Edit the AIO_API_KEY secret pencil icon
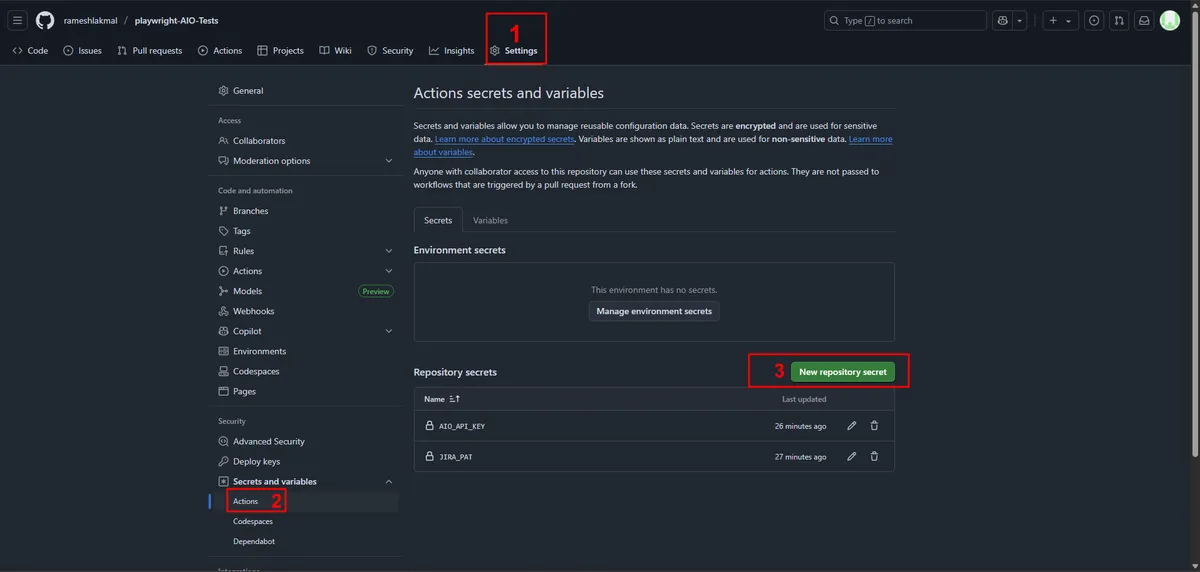 [x=852, y=426]
